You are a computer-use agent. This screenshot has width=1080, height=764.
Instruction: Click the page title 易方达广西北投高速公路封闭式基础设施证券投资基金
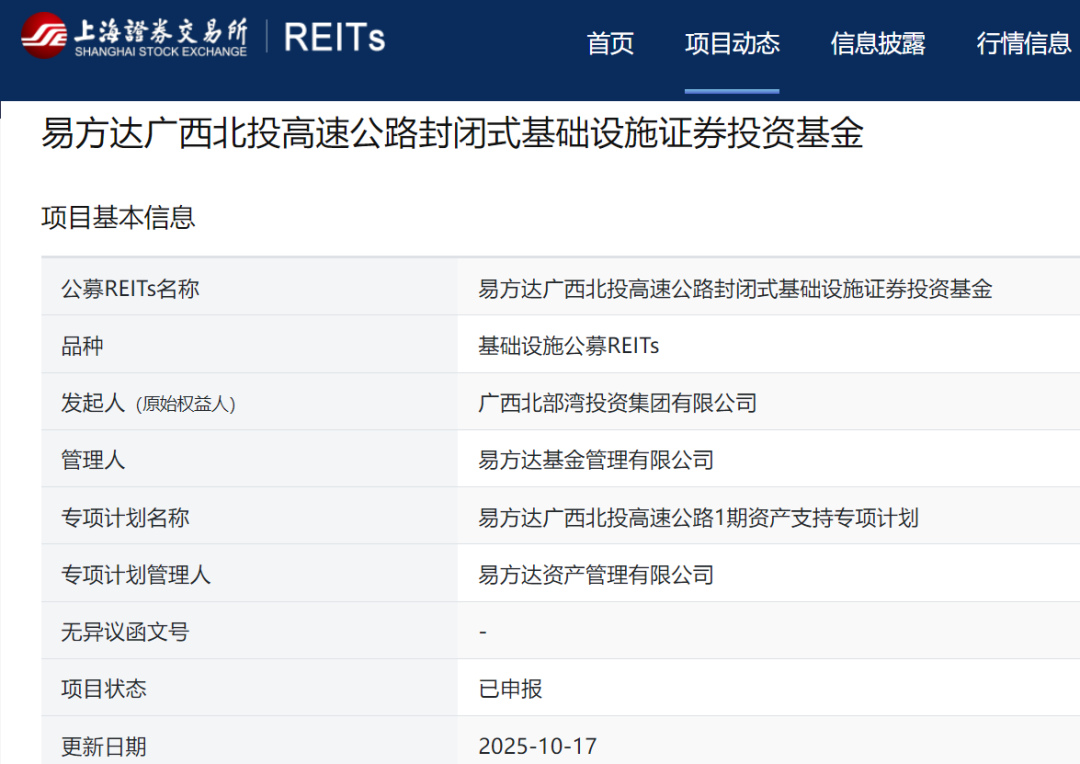452,132
